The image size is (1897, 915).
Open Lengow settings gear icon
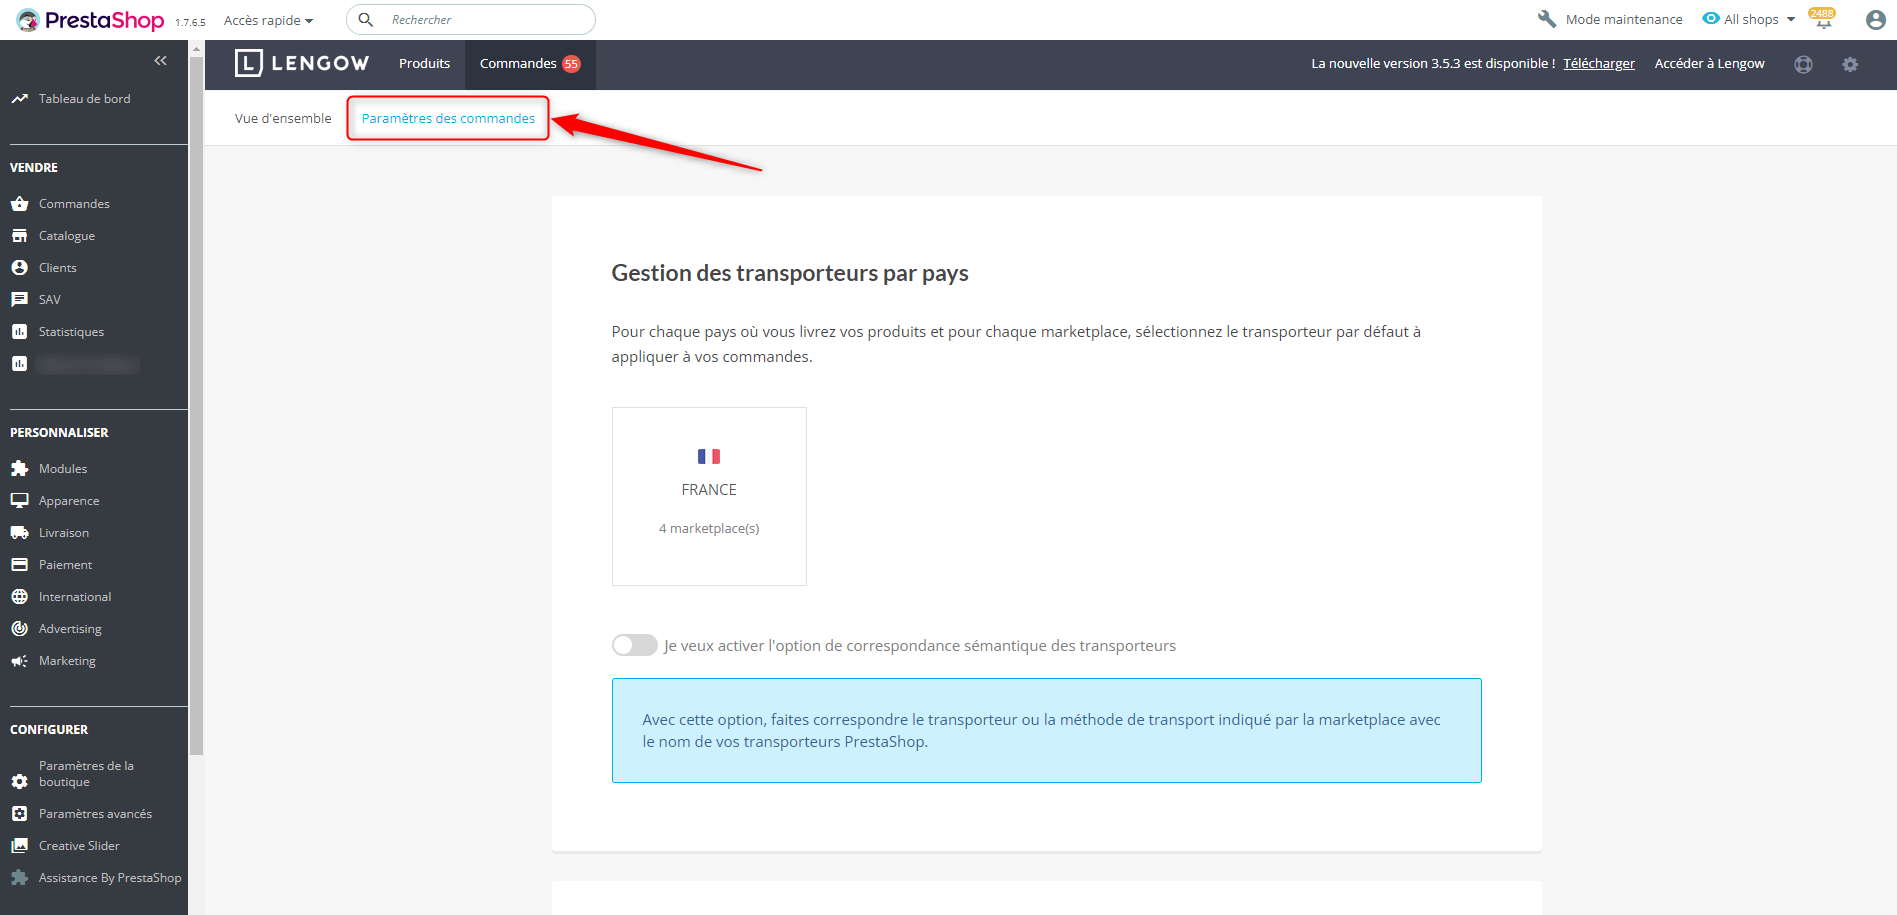pyautogui.click(x=1850, y=64)
